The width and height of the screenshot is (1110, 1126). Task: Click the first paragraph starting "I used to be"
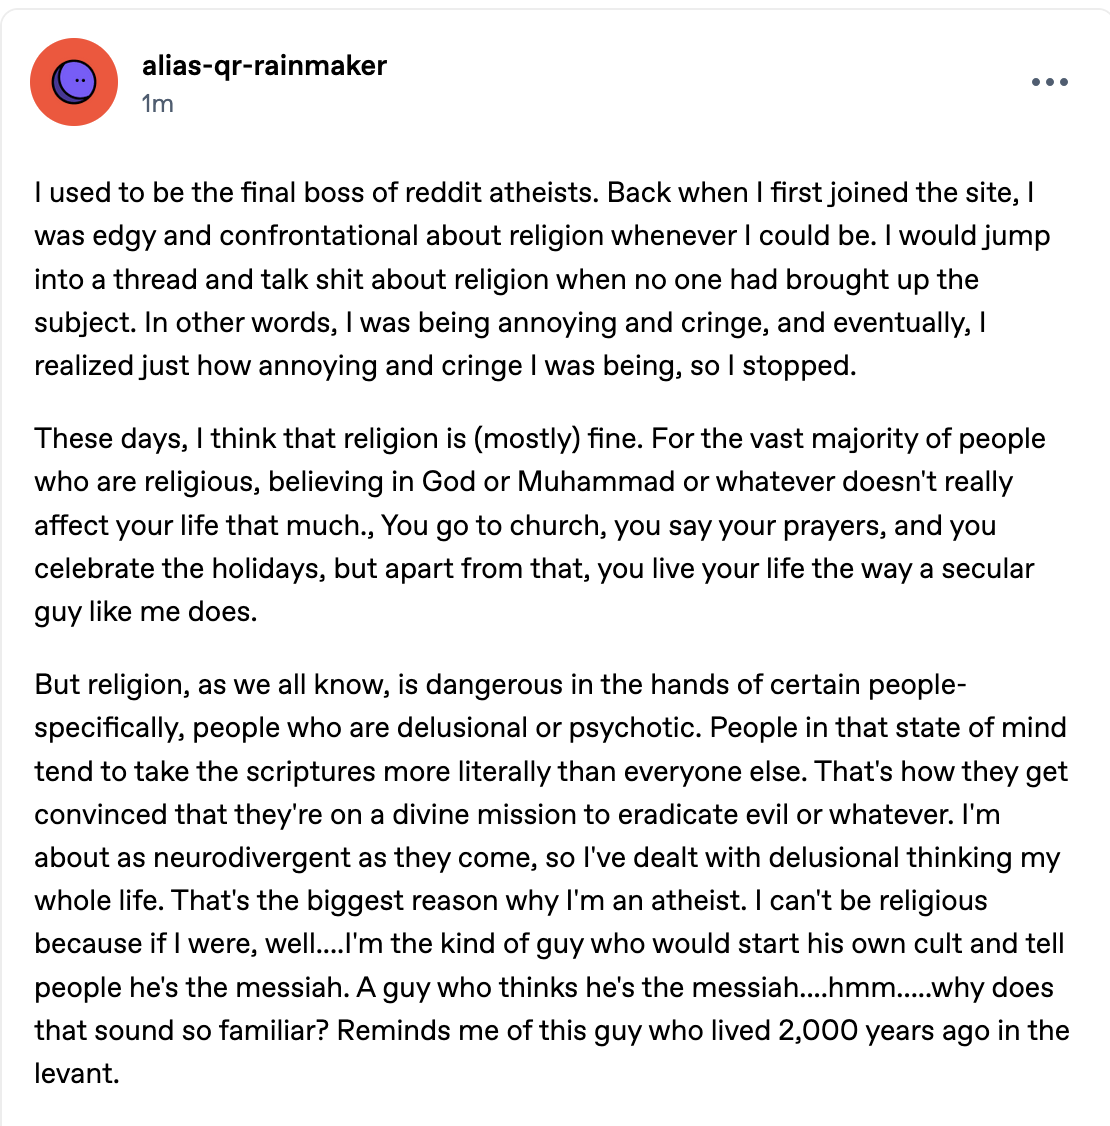coord(540,279)
